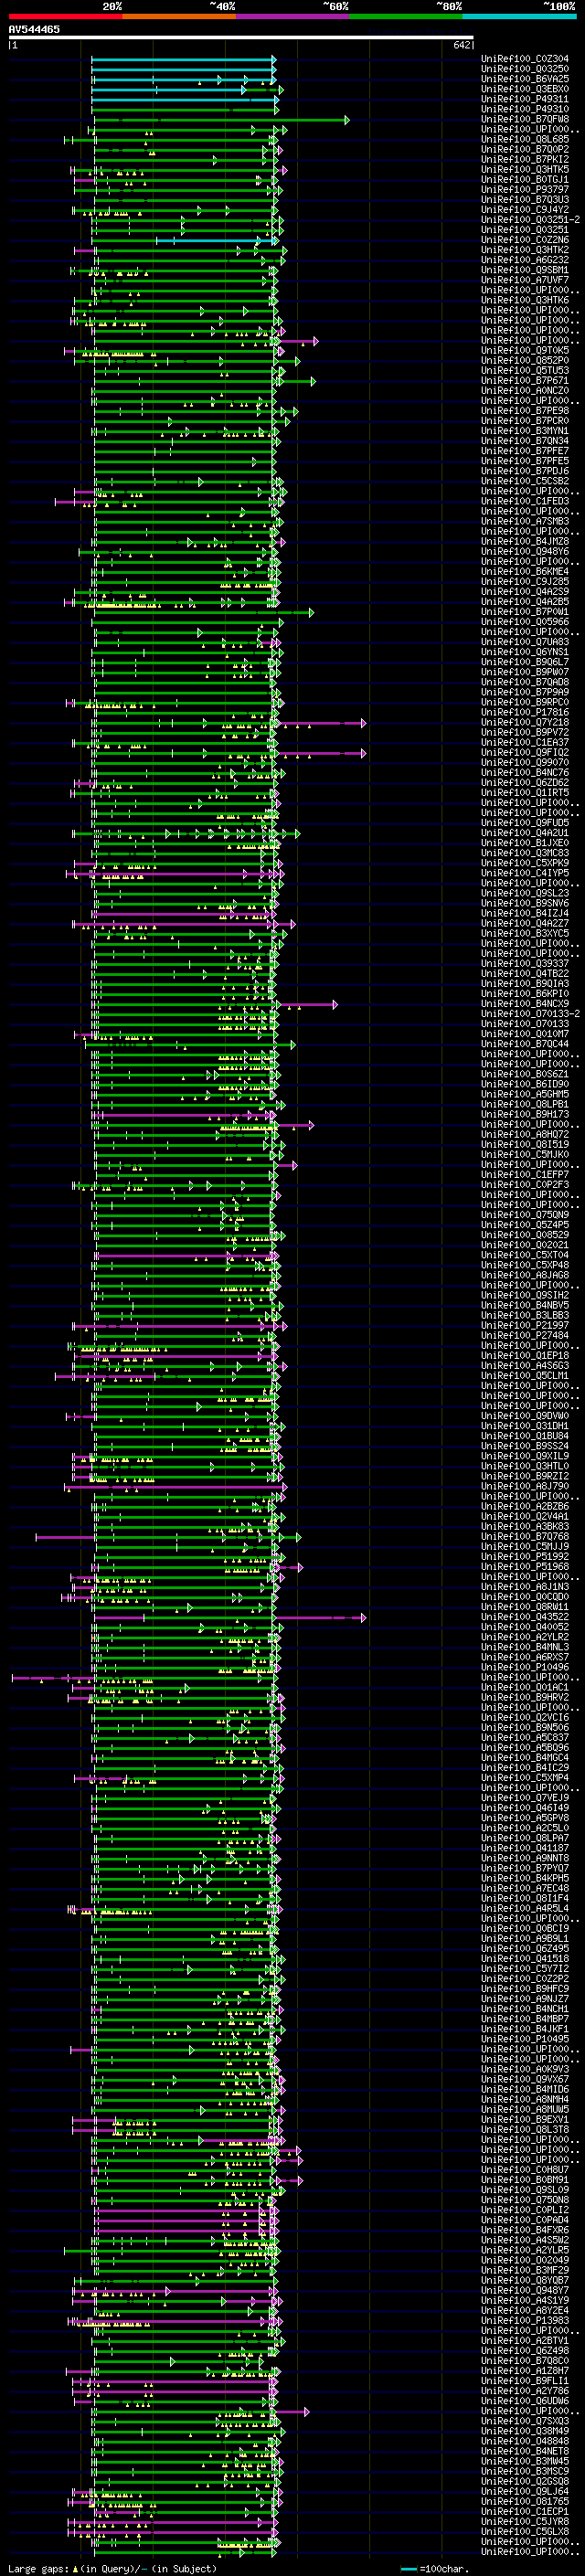This screenshot has height=2576, width=585.
Task: Select hit label UniRef100_B7Q0P2
Action: 525,149
